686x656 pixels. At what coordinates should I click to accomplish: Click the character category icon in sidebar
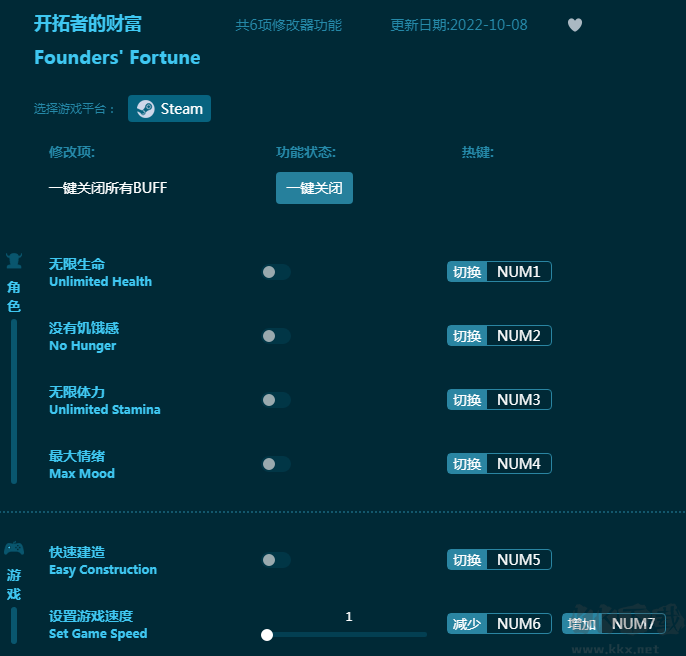(x=14, y=262)
